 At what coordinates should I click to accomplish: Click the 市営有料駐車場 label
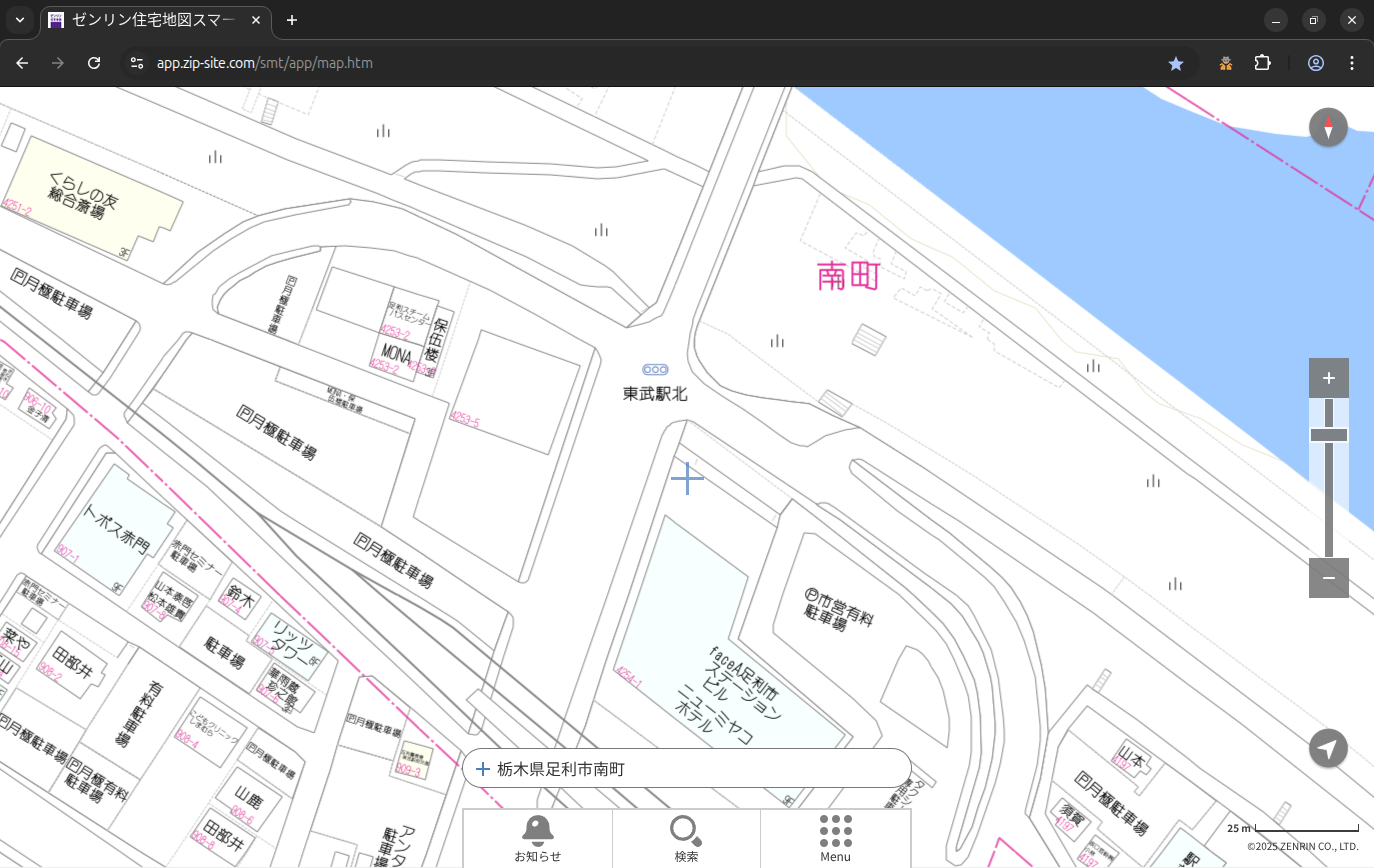pyautogui.click(x=838, y=608)
